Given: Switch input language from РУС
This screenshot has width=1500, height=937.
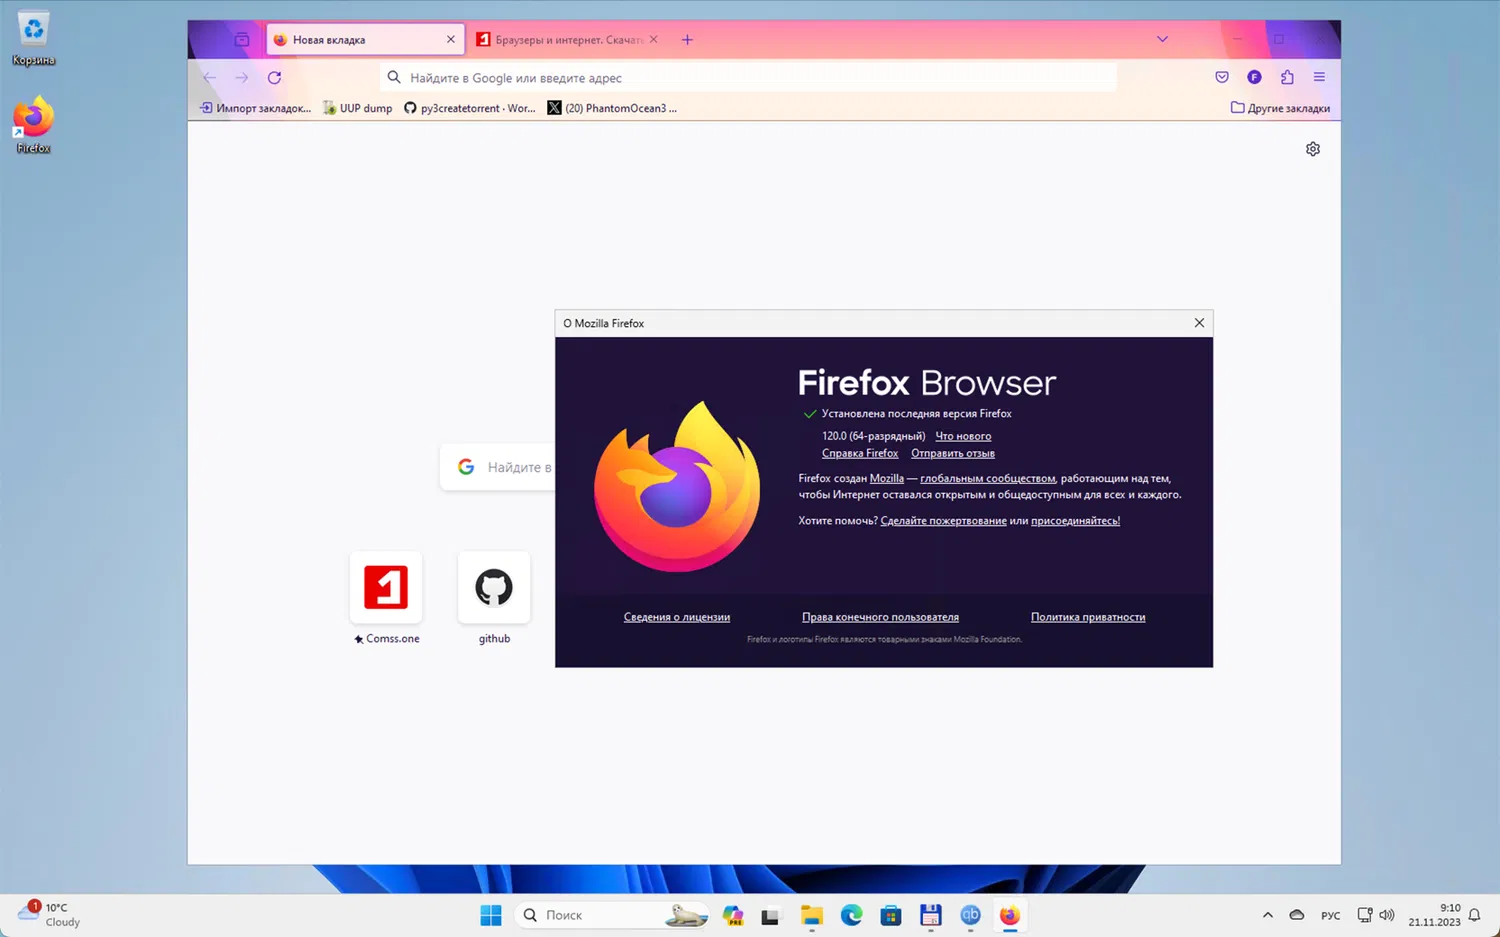Looking at the screenshot, I should [x=1330, y=915].
